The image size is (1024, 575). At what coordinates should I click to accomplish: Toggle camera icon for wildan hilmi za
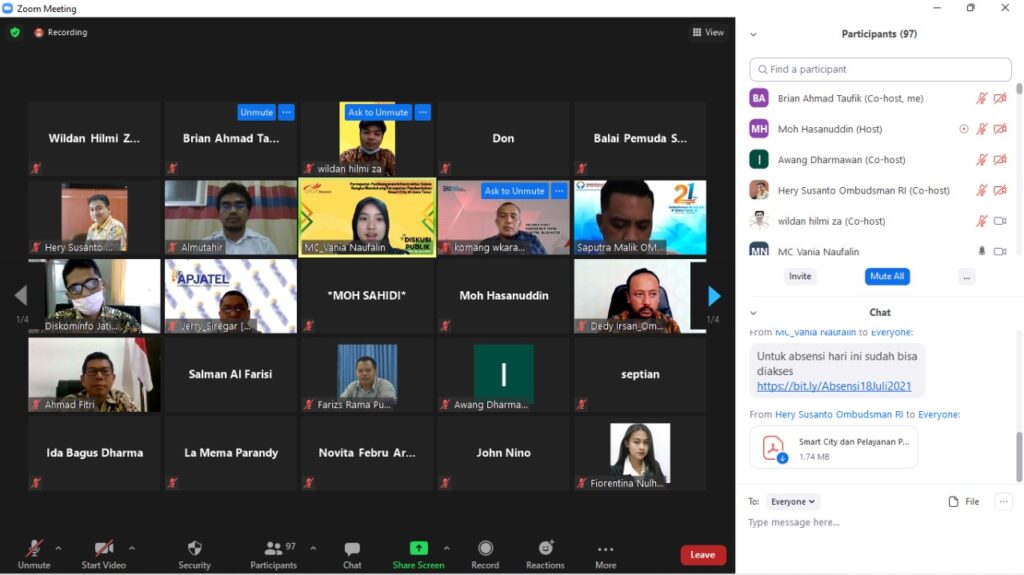(1000, 222)
